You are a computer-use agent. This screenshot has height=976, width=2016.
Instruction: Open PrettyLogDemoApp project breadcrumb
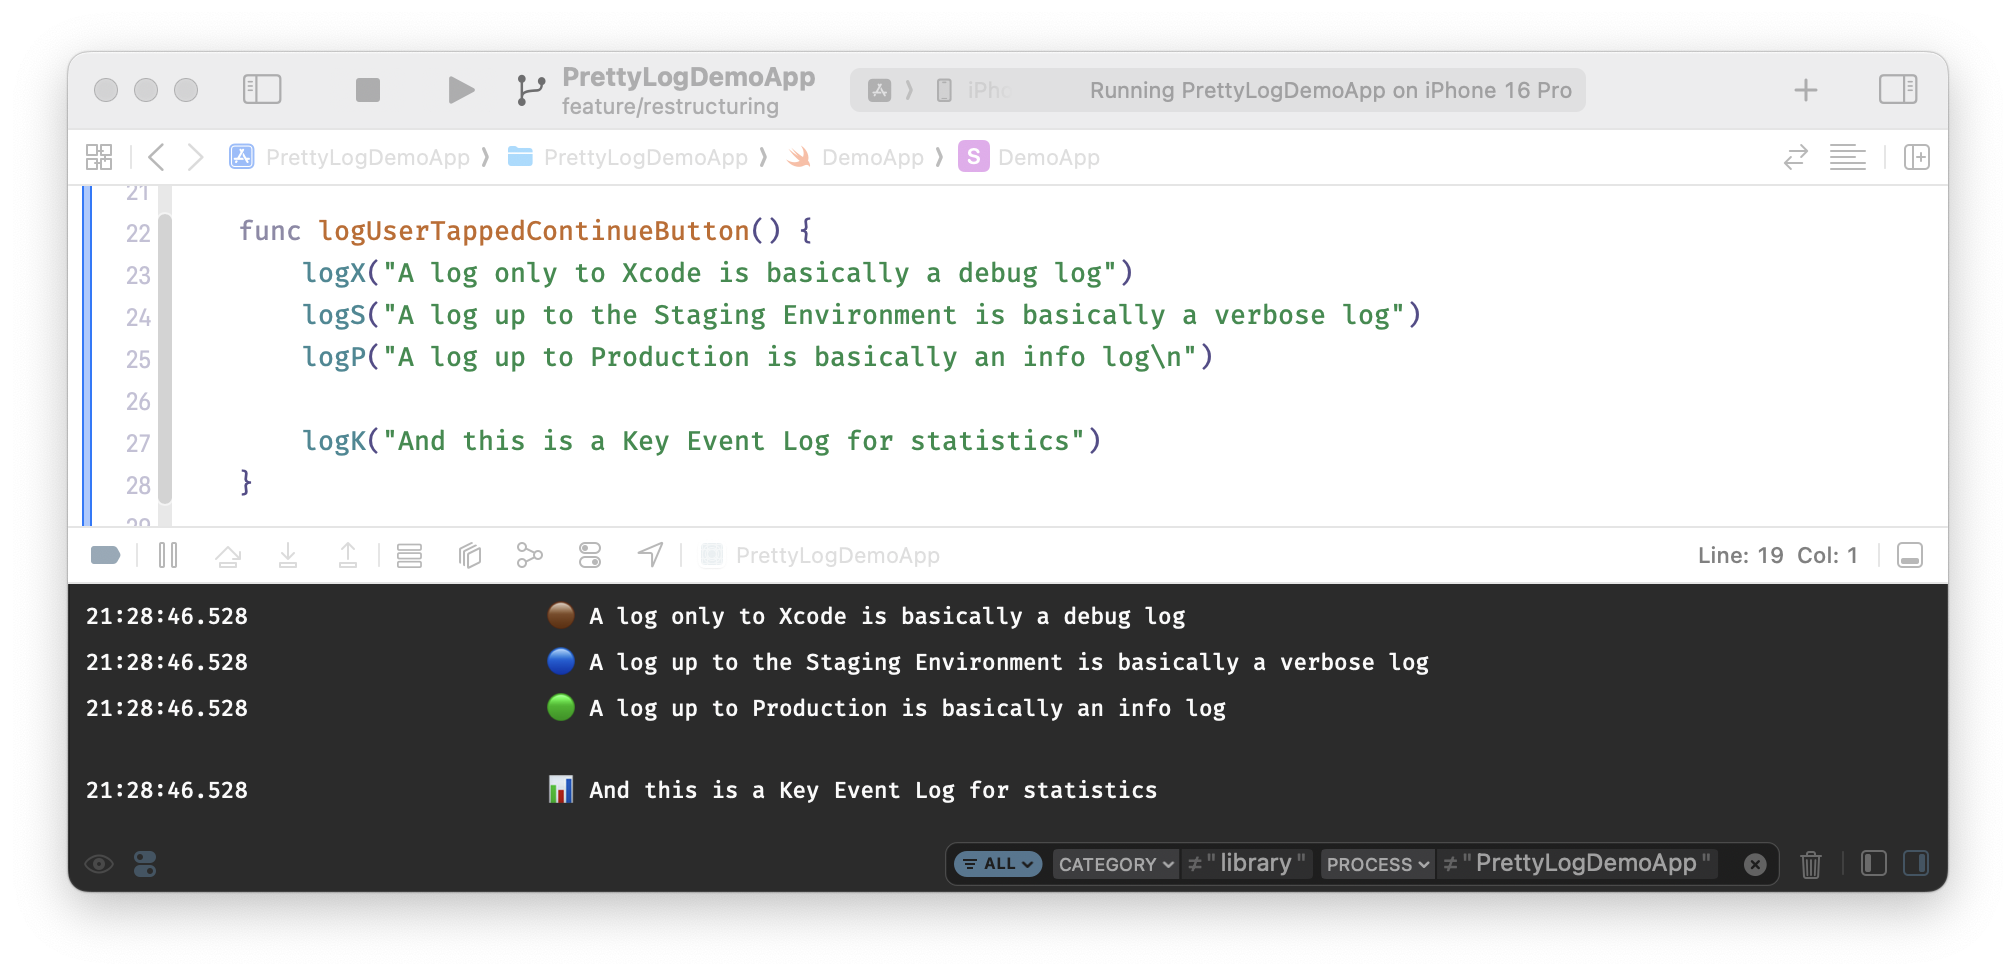[x=350, y=157]
